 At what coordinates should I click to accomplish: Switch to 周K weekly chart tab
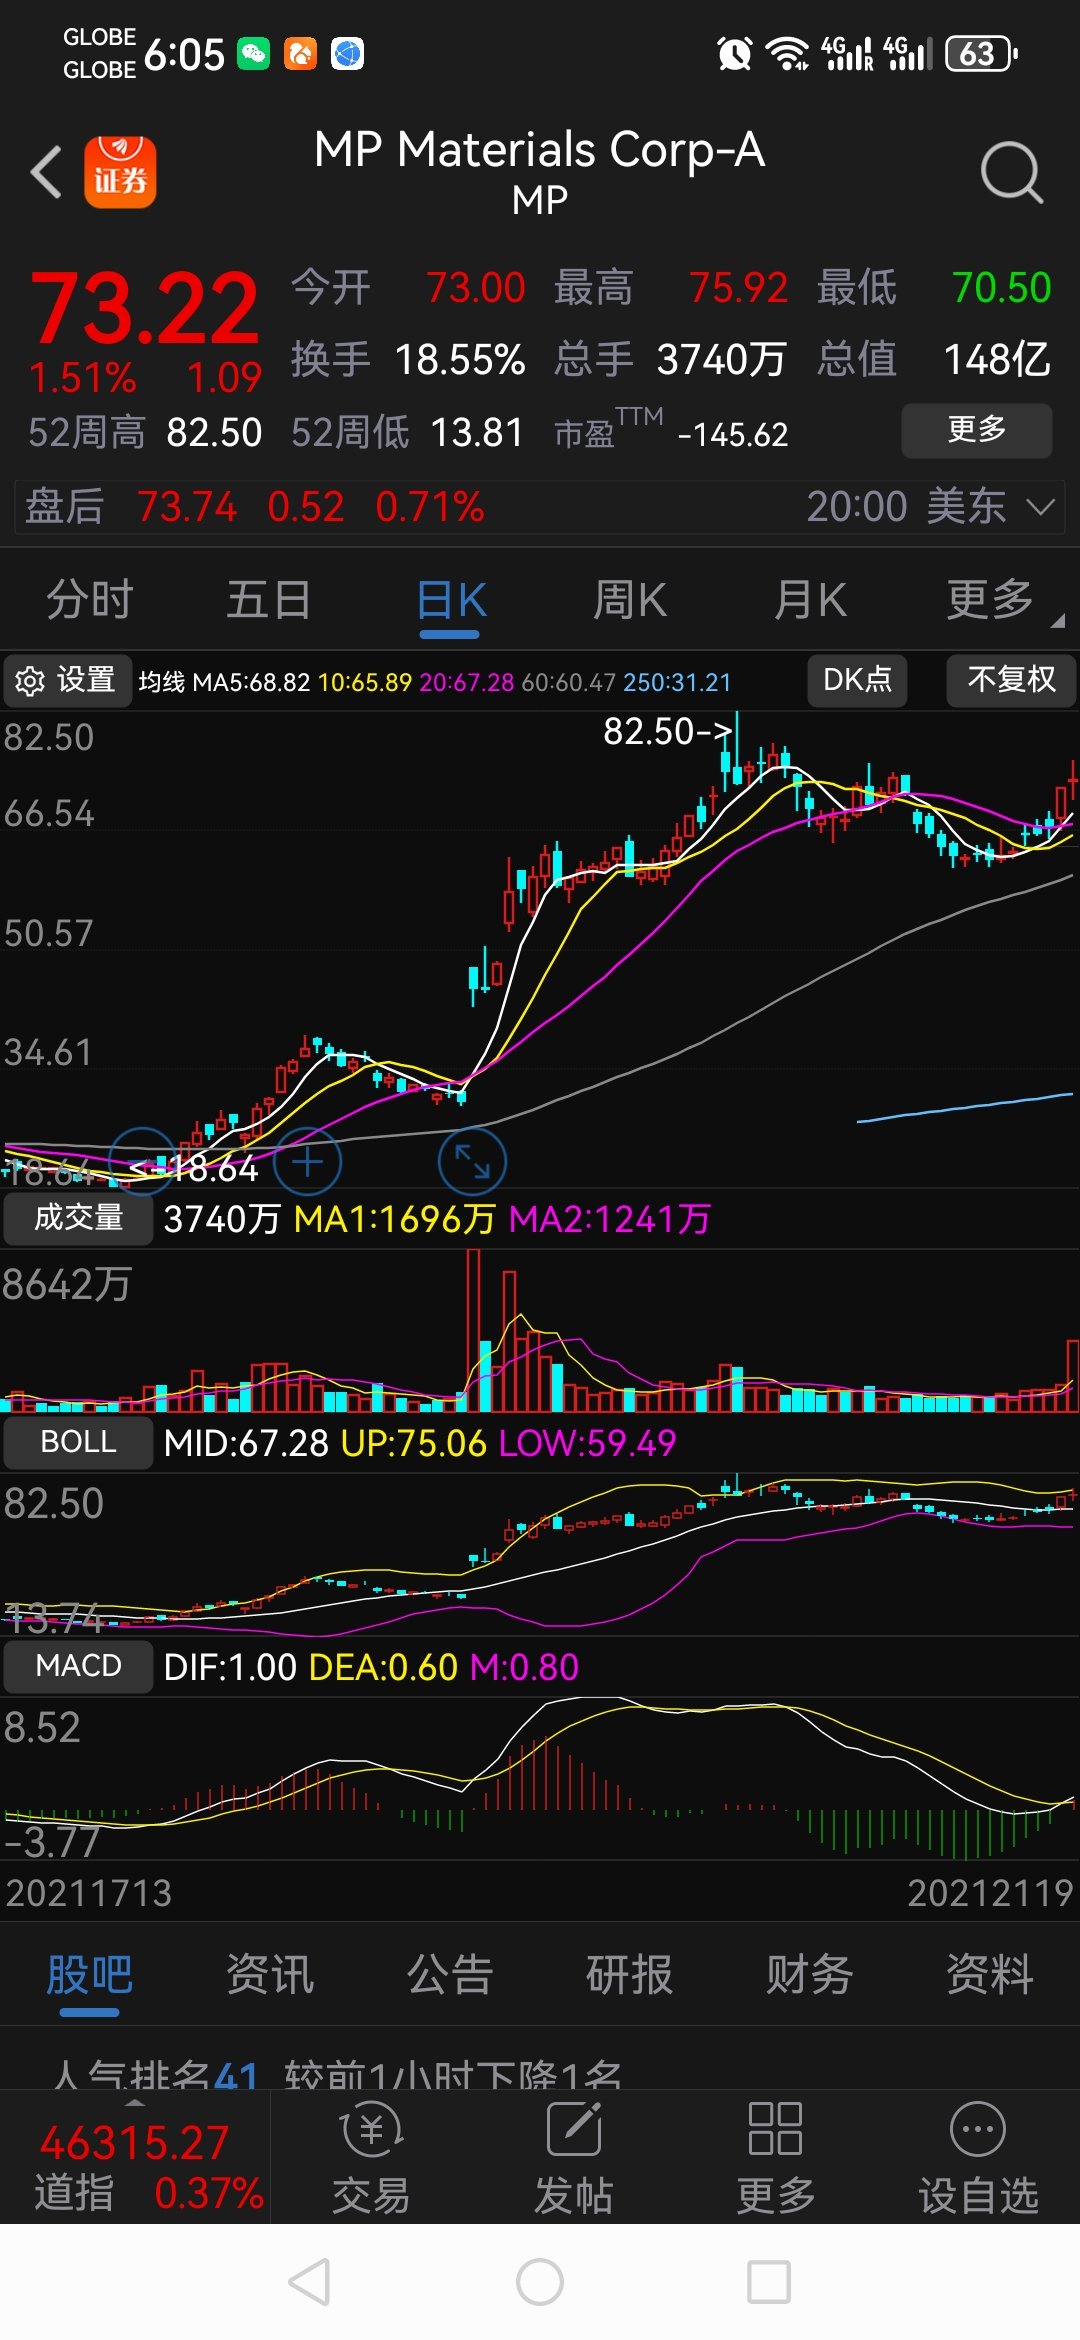click(630, 600)
